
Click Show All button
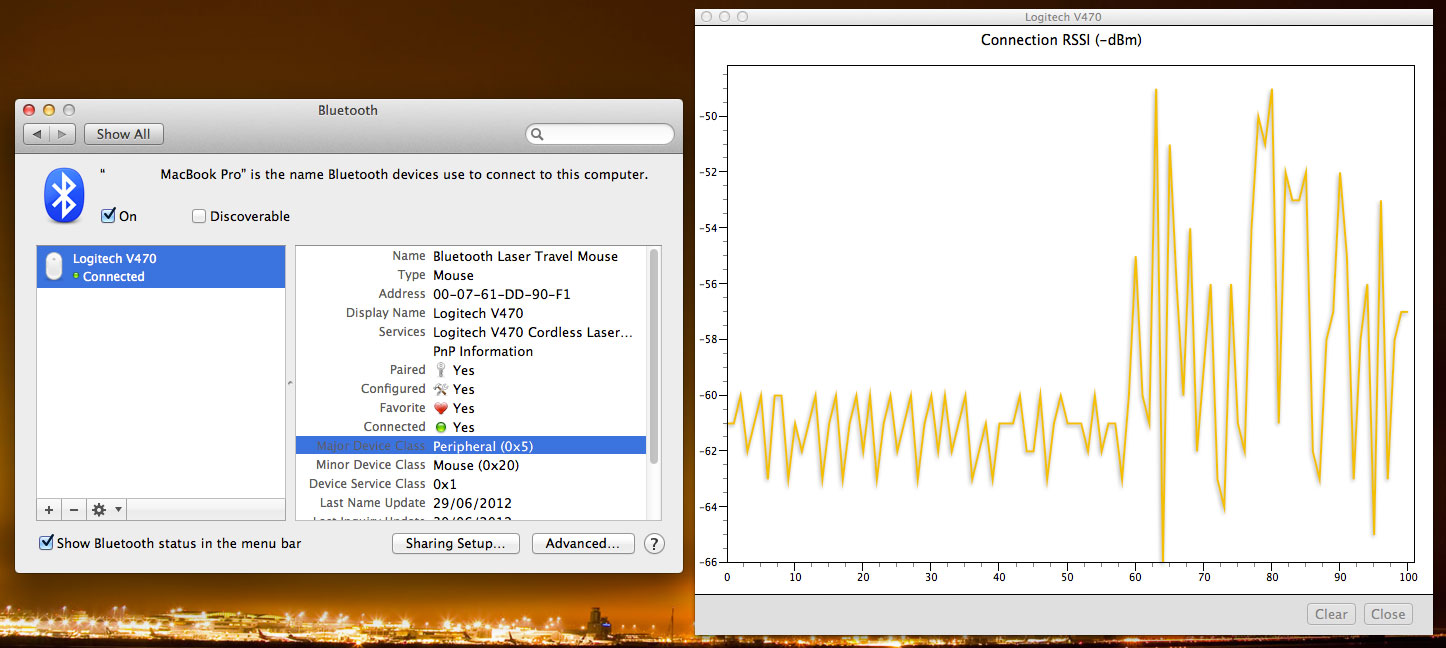click(x=124, y=134)
